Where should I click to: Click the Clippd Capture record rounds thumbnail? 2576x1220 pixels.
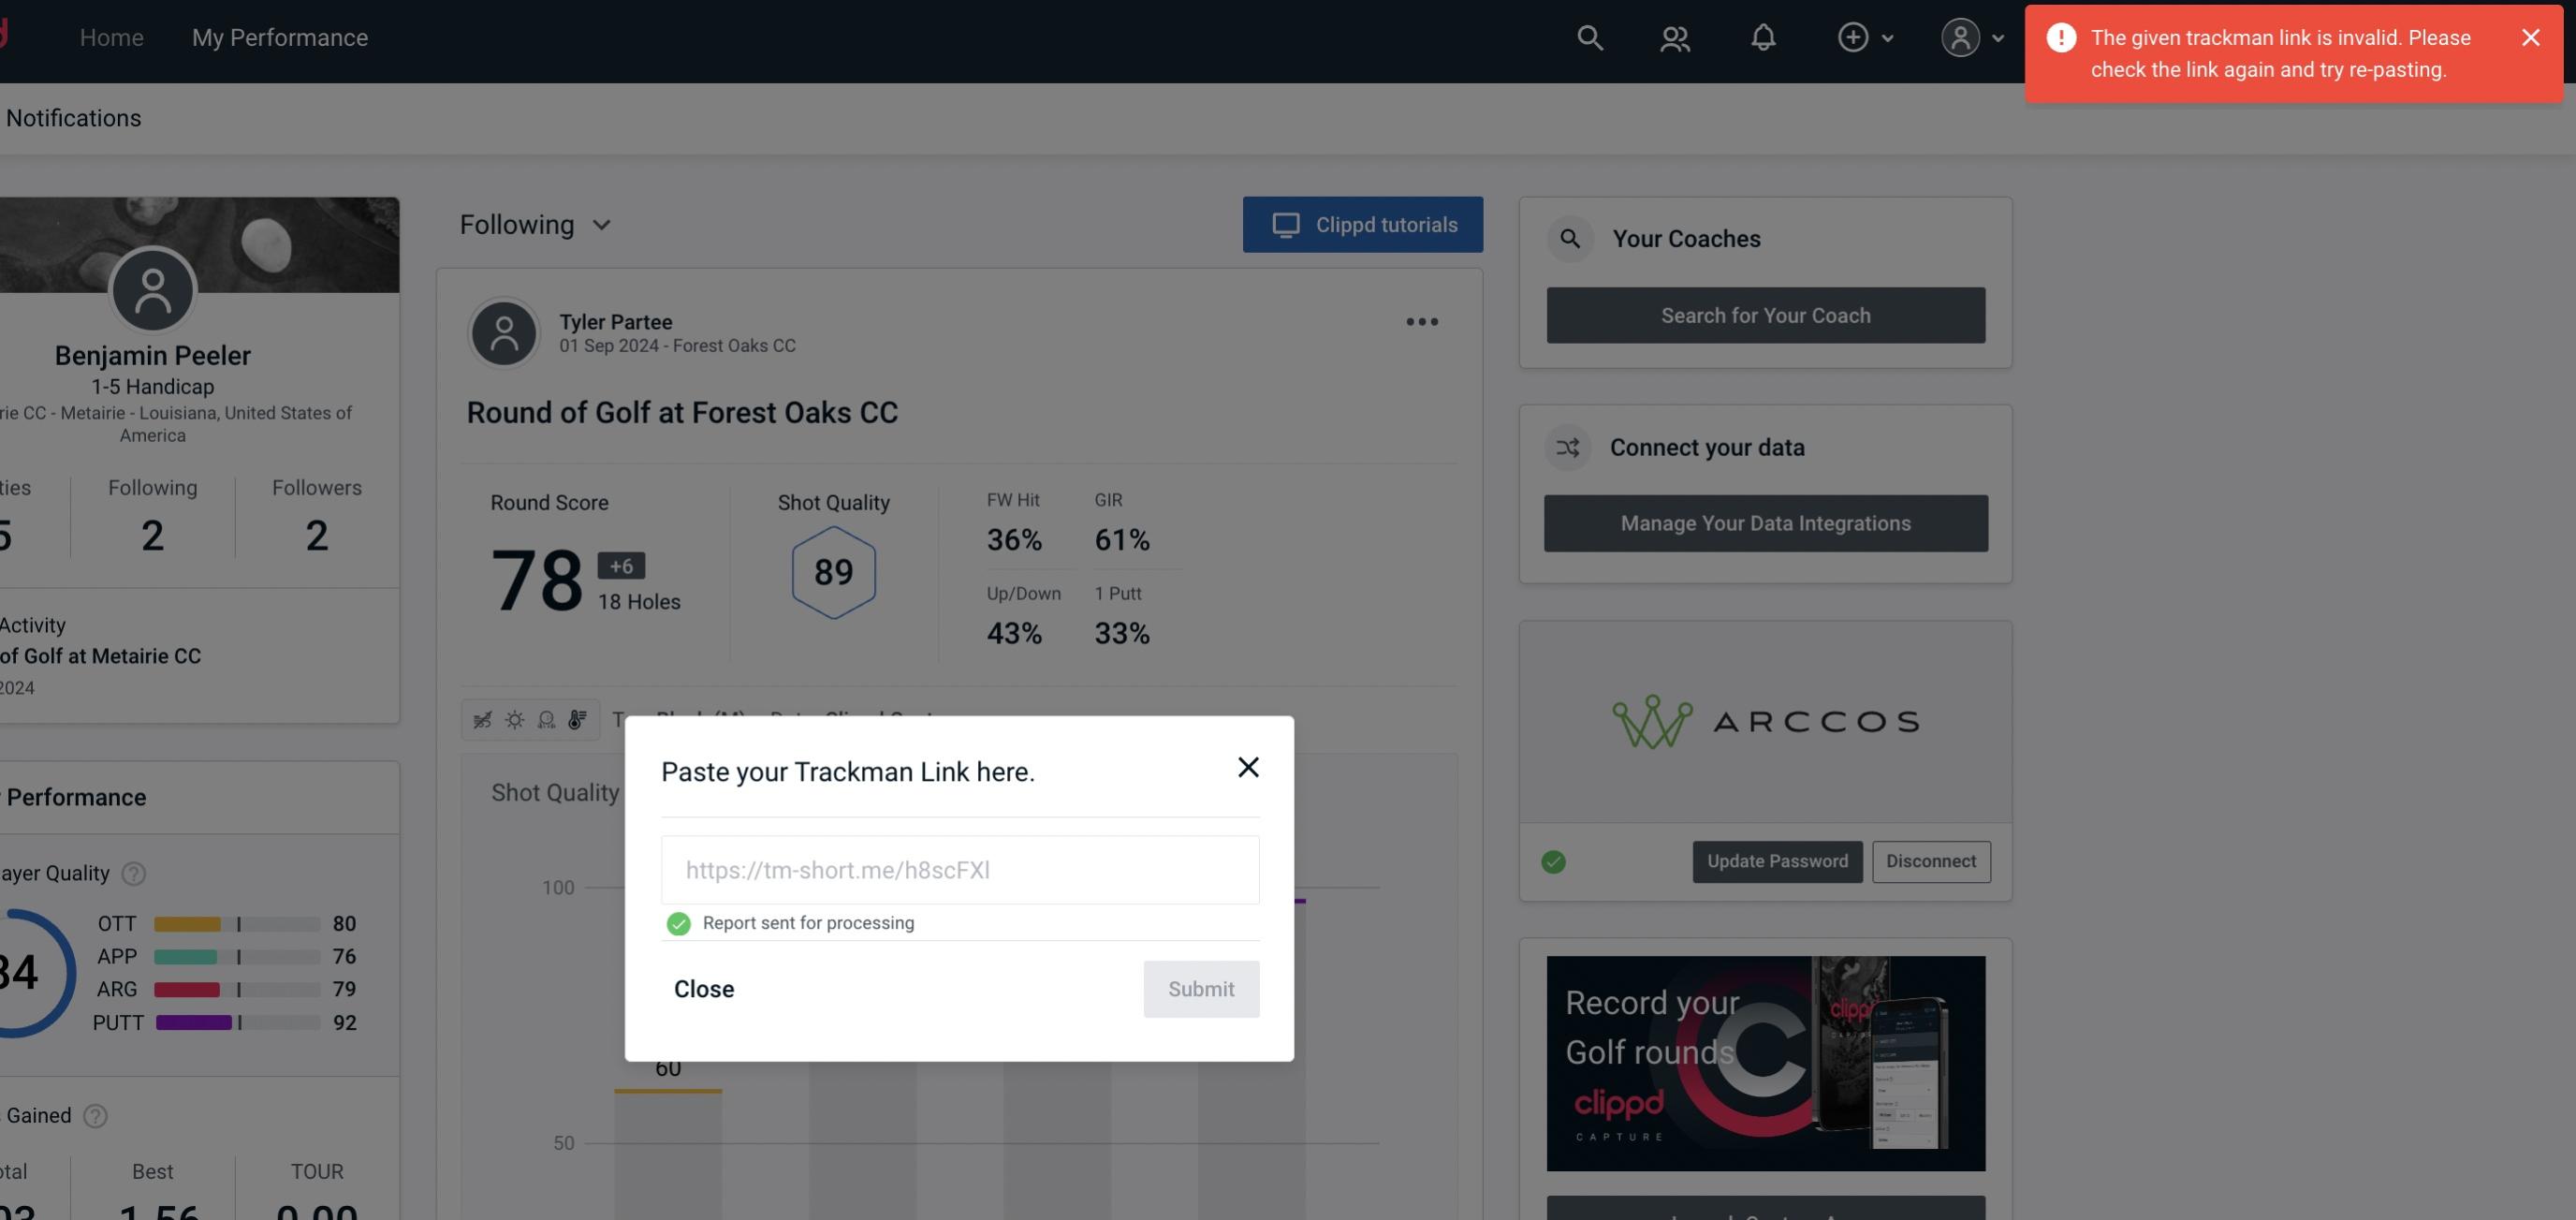tap(1766, 1062)
